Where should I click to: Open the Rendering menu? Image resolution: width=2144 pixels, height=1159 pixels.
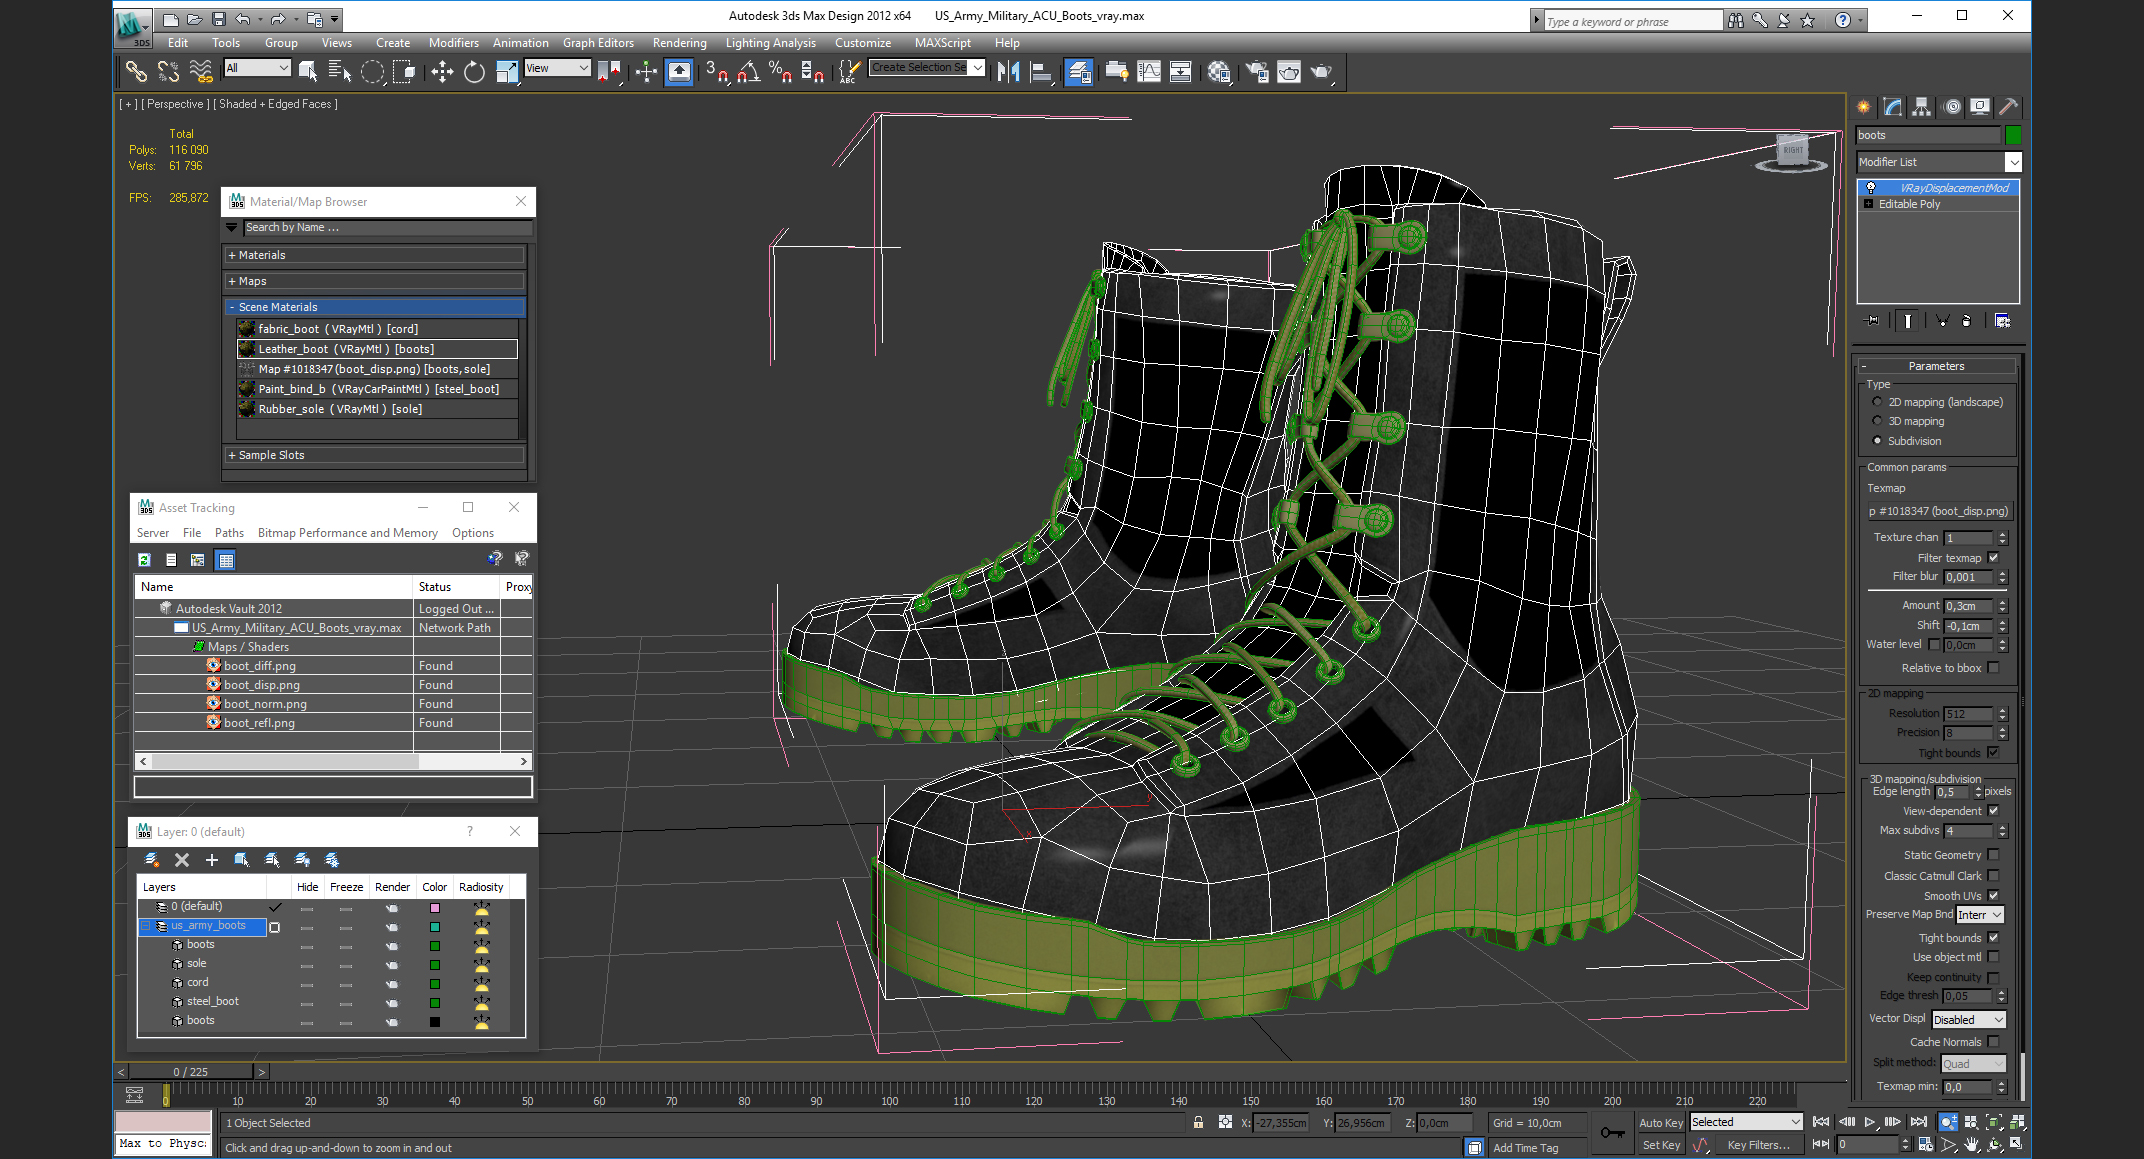coord(679,43)
